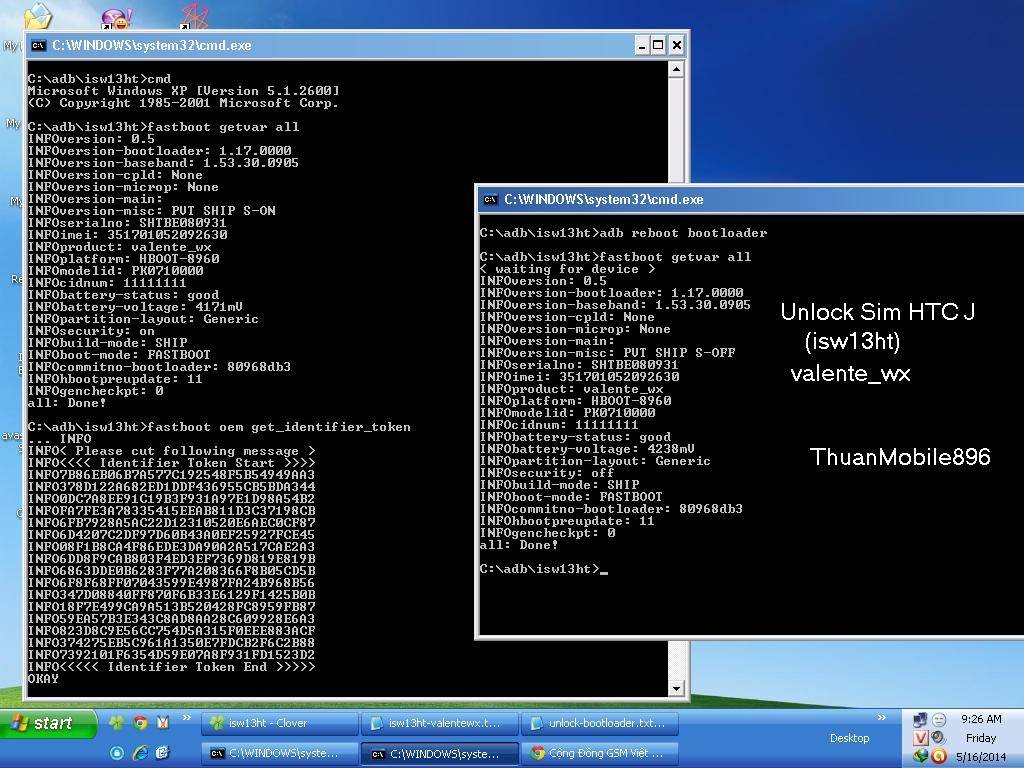Close the back cmd.exe window
The image size is (1024, 768).
coord(677,45)
